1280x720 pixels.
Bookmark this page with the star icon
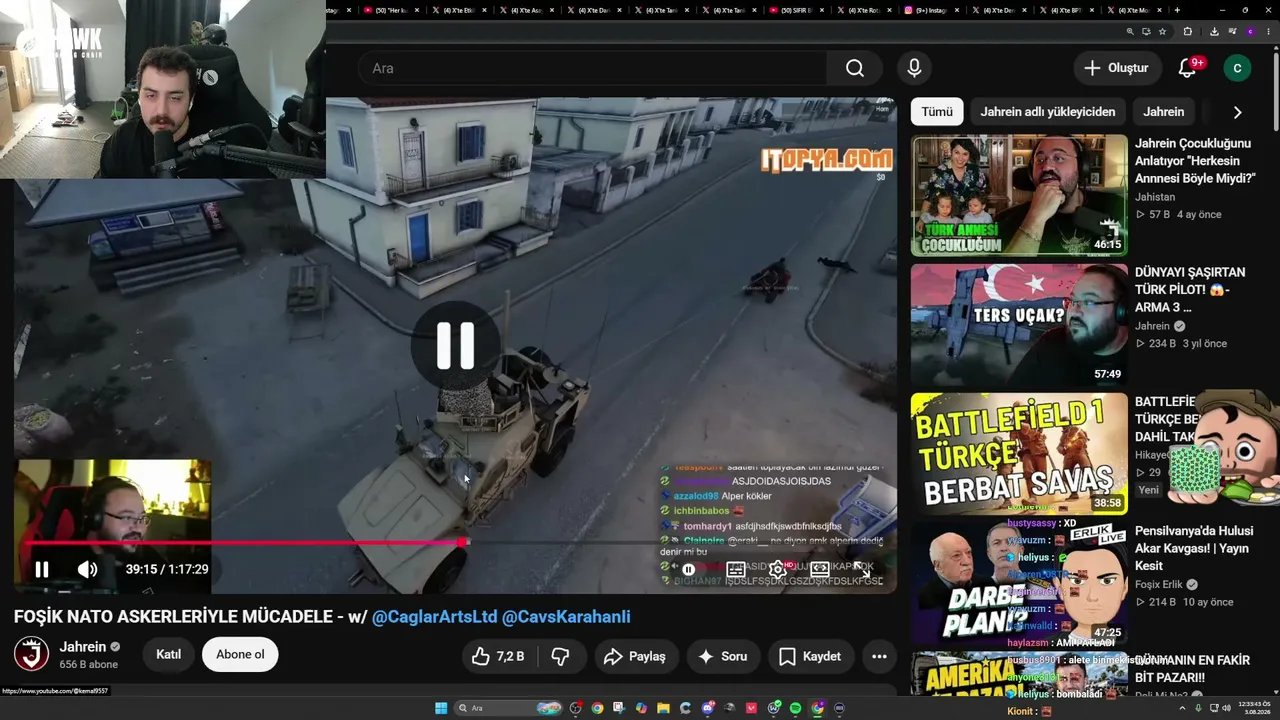click(x=1162, y=31)
